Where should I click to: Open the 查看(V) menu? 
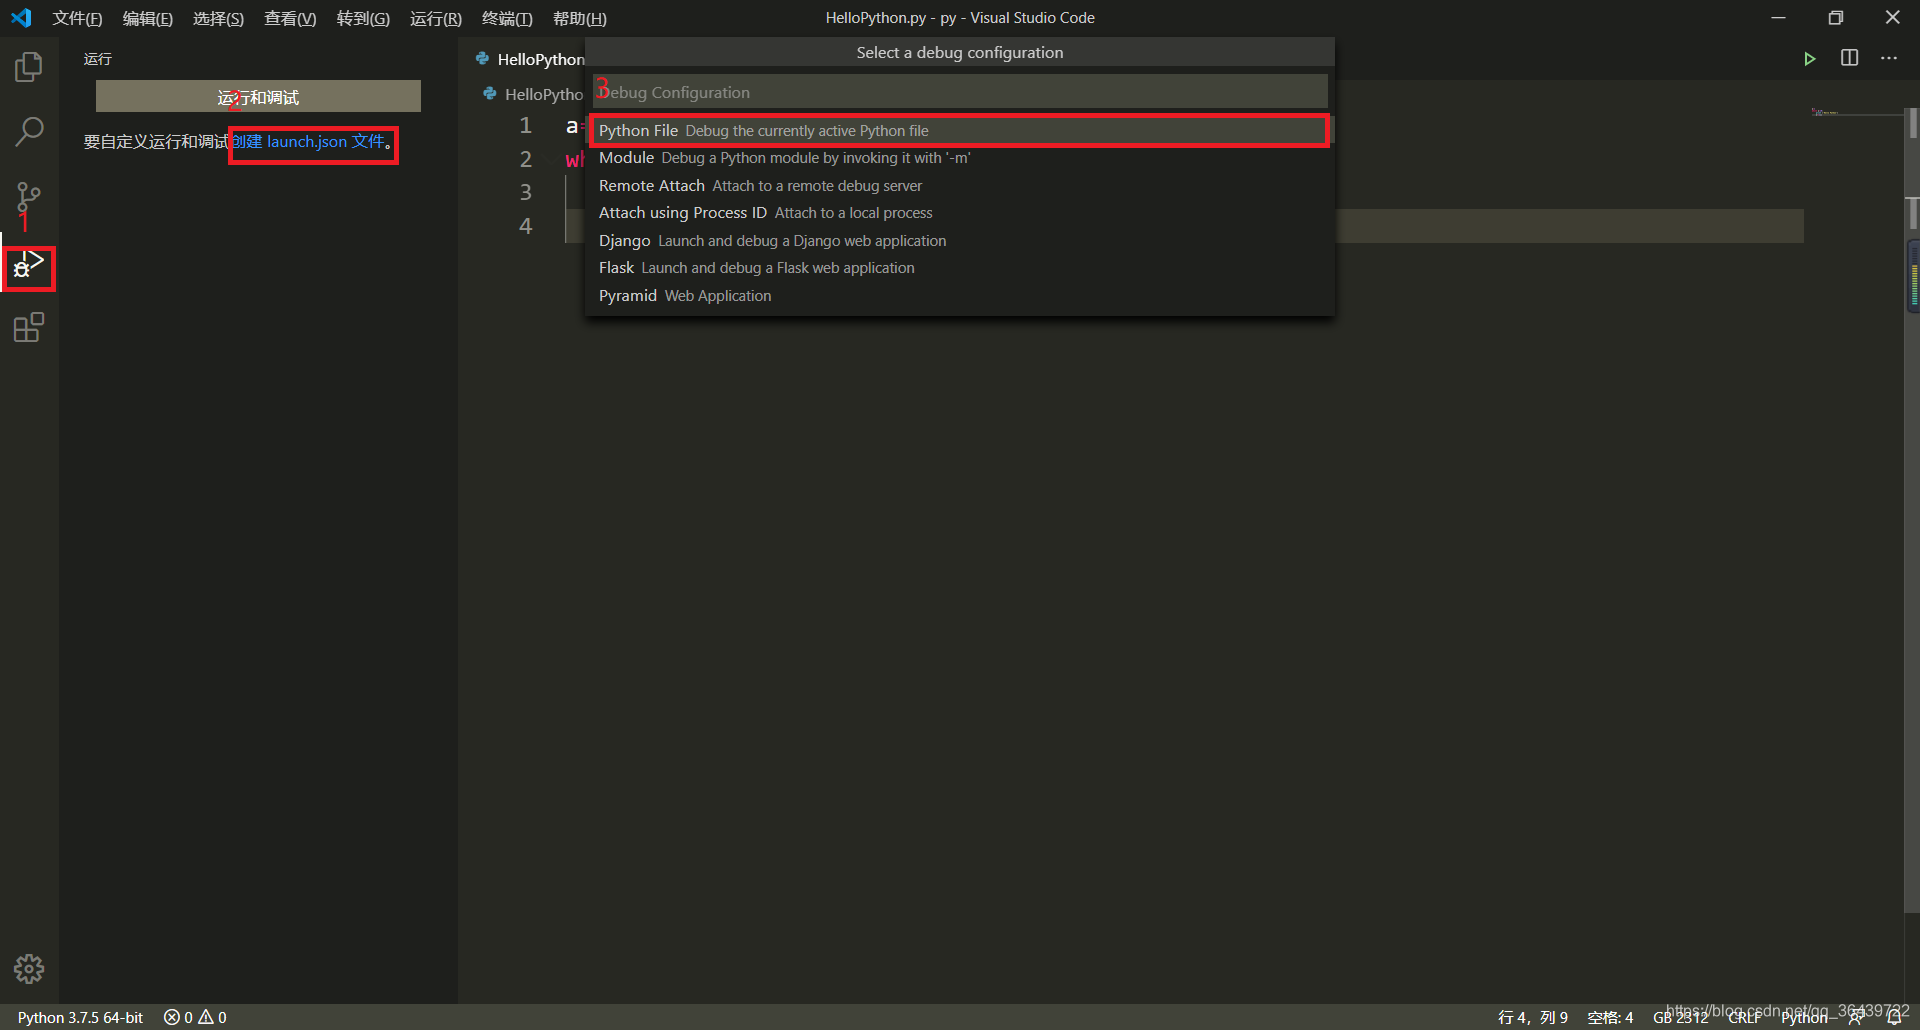pyautogui.click(x=290, y=18)
